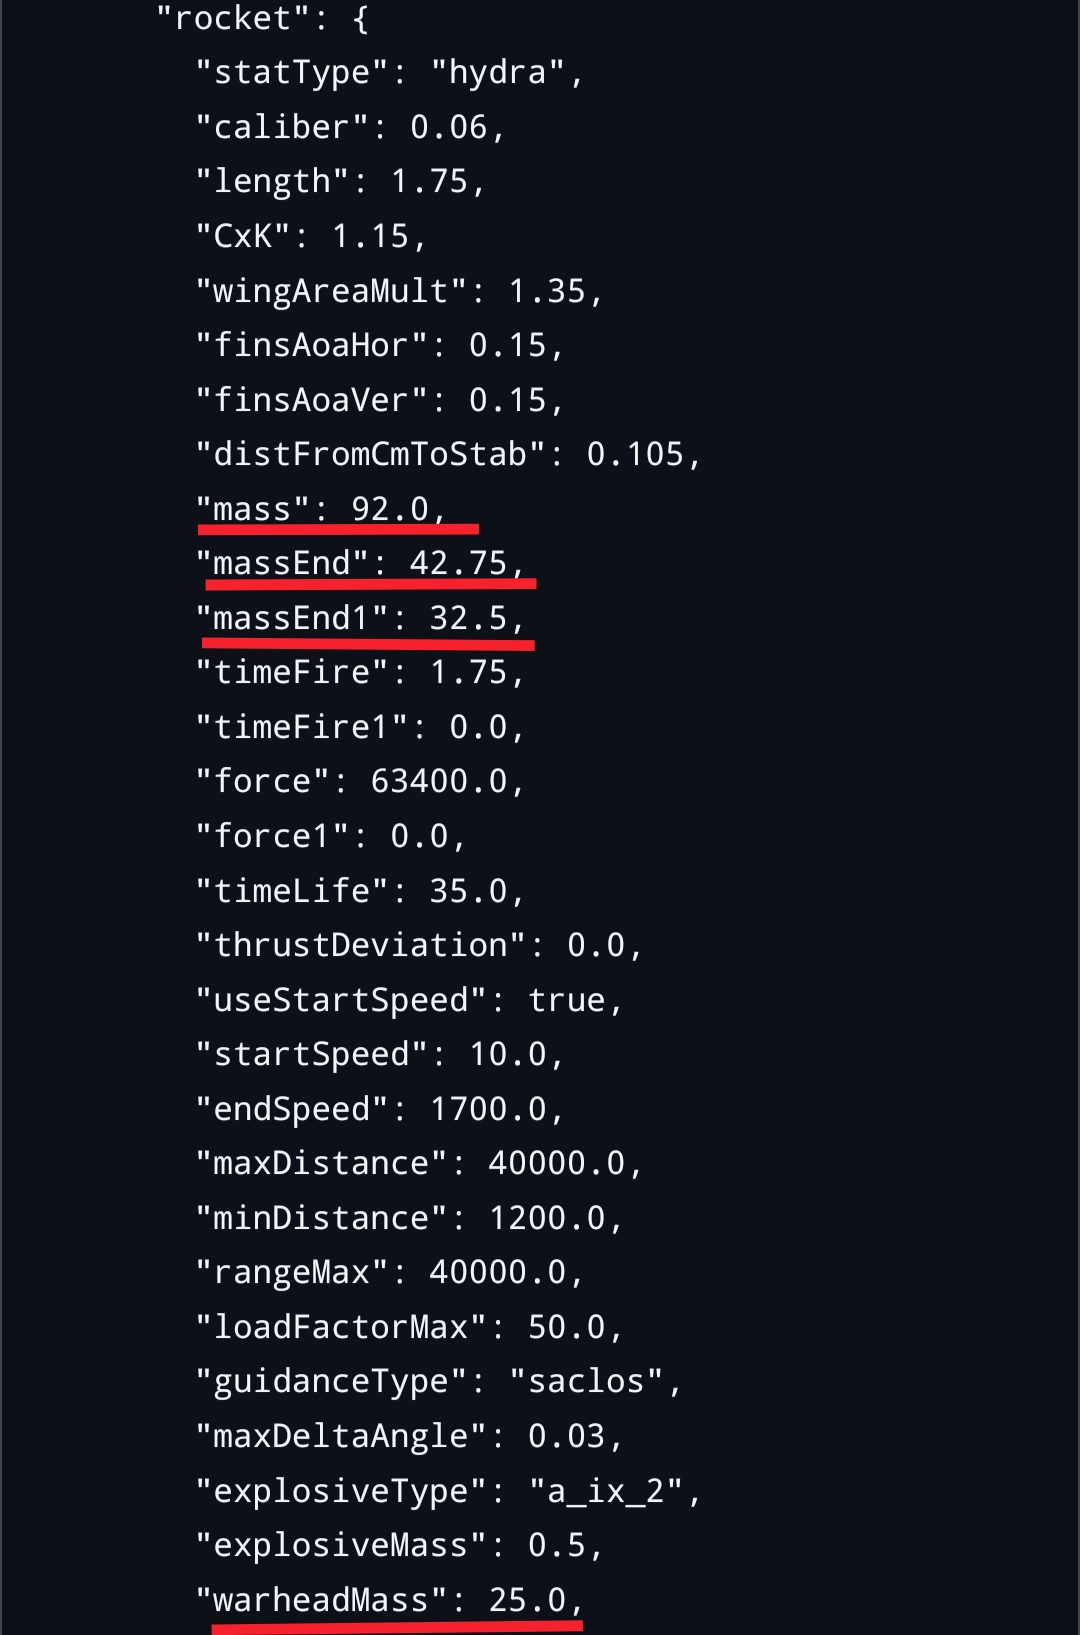Click the "finsAoaHor" key

click(312, 346)
